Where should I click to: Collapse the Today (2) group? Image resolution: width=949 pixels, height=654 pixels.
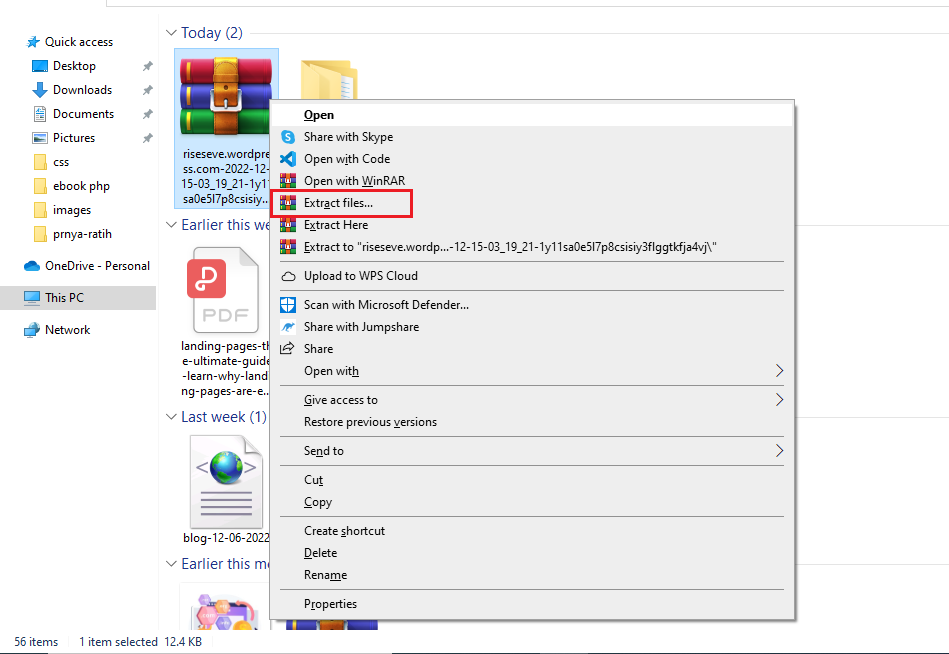(x=171, y=32)
